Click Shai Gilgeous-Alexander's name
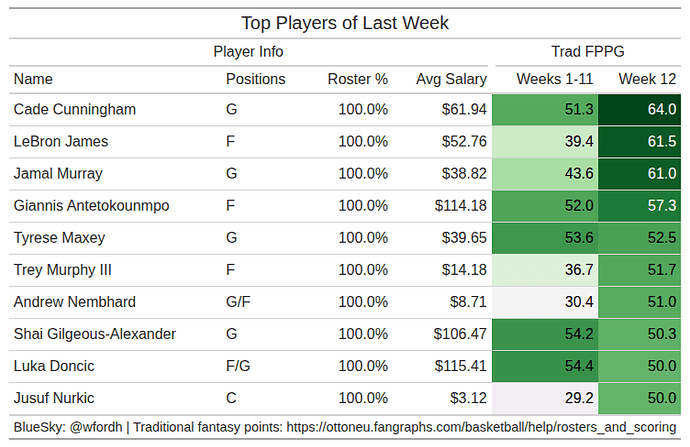This screenshot has height=447, width=690. click(x=95, y=334)
